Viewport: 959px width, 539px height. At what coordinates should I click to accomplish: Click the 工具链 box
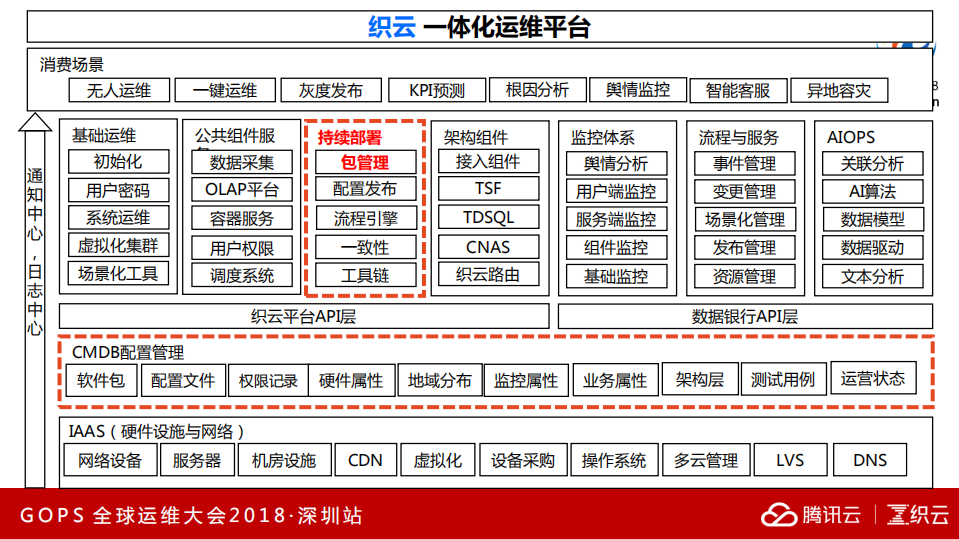pos(365,275)
